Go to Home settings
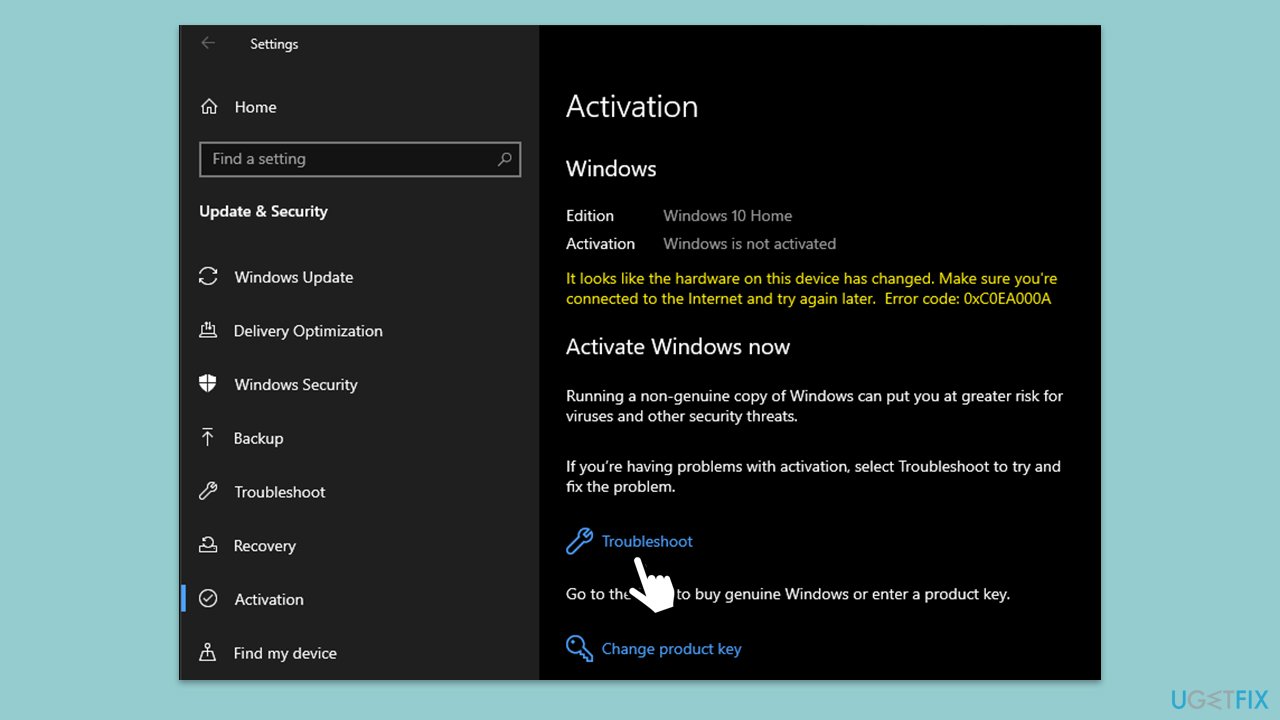This screenshot has width=1280, height=720. 255,107
